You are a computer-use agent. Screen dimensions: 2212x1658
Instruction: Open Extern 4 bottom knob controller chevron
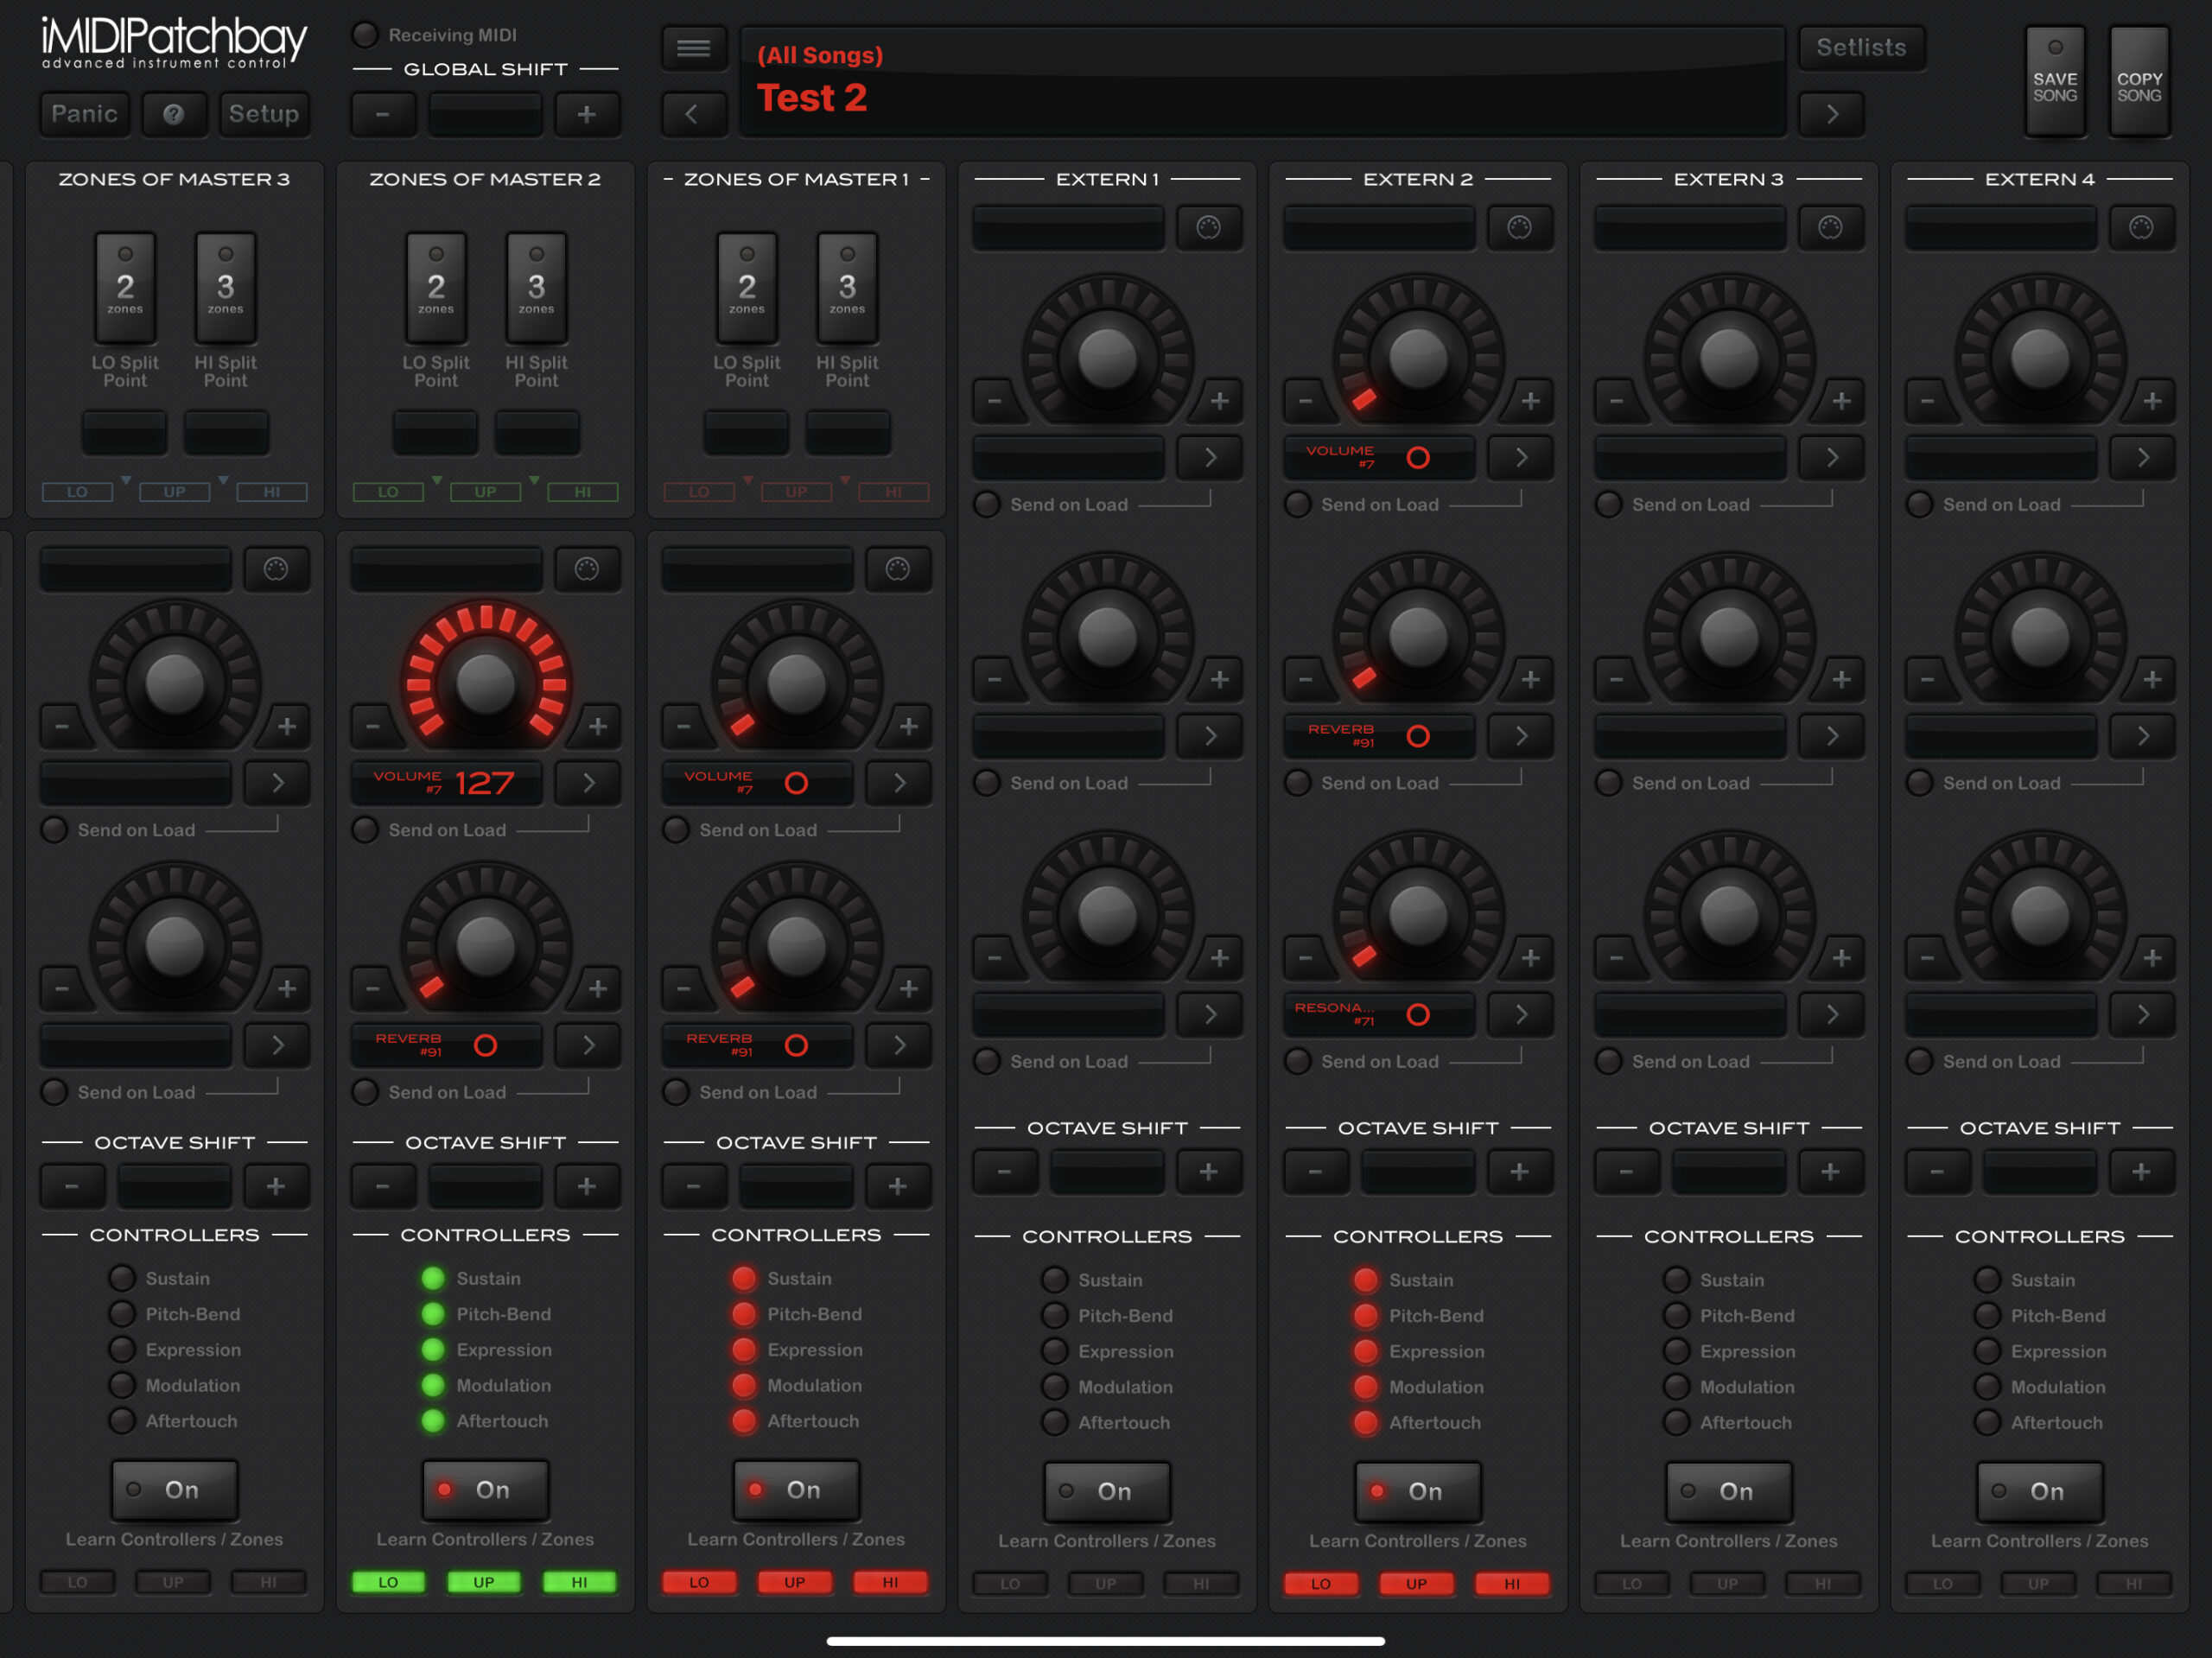coord(2142,1015)
